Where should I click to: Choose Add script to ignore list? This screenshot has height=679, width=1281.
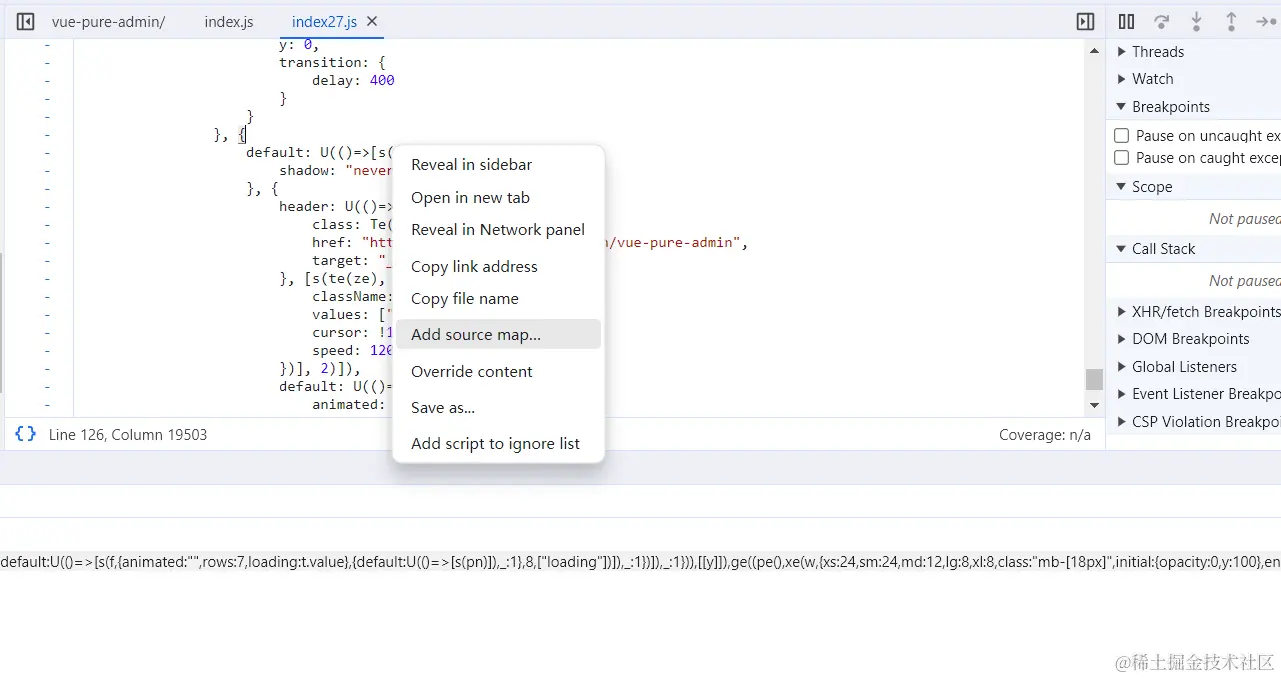[498, 444]
